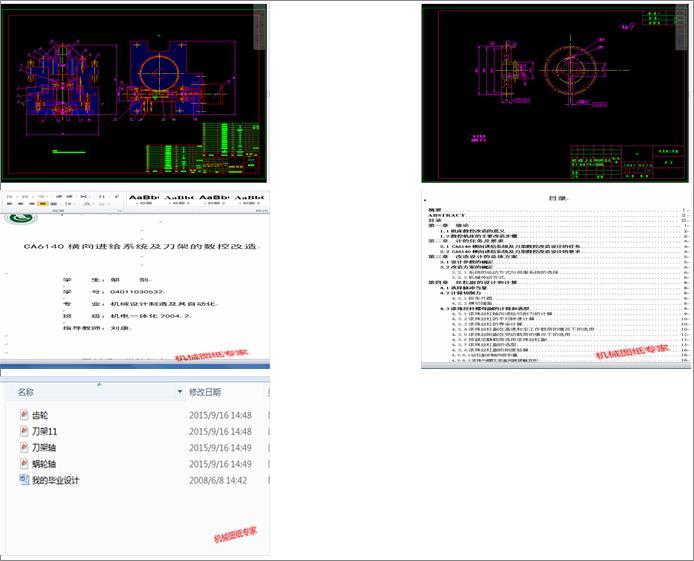Image resolution: width=694 pixels, height=561 pixels.
Task: Toggle the highlighted Justify alignment button
Action: pos(42,204)
